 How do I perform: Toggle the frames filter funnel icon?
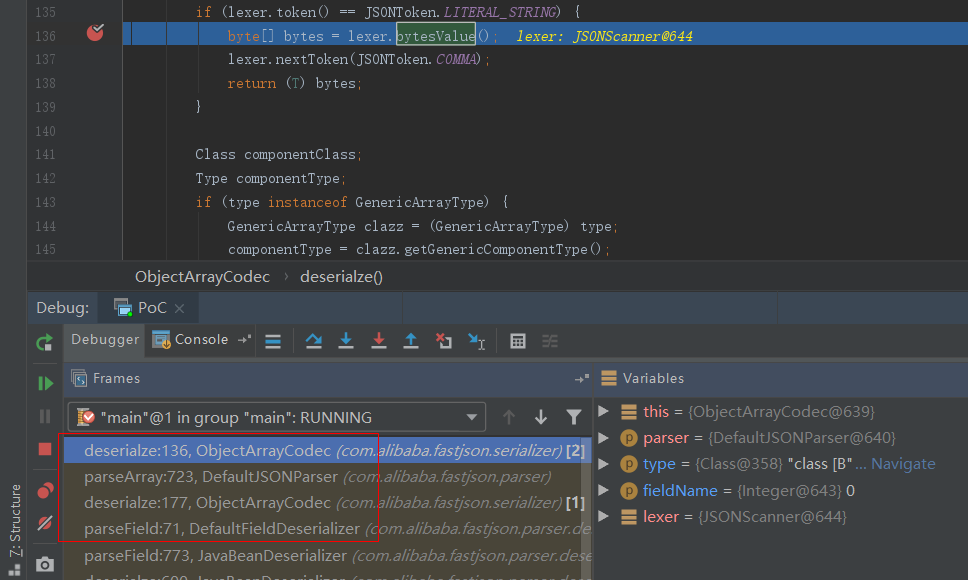573,417
